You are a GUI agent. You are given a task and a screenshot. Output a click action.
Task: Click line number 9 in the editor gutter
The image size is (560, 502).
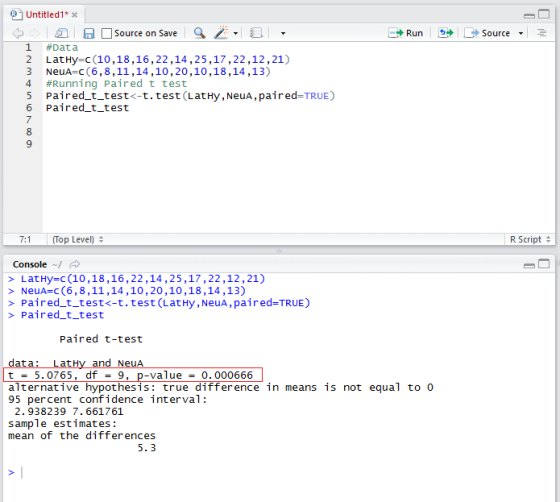coord(29,144)
